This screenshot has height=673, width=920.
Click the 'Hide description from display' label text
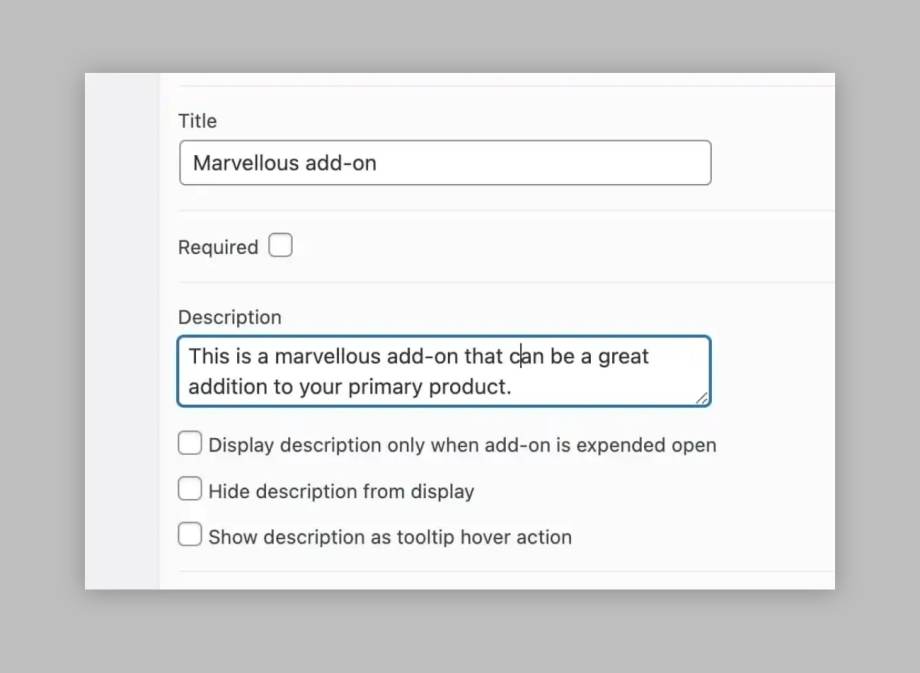(341, 491)
